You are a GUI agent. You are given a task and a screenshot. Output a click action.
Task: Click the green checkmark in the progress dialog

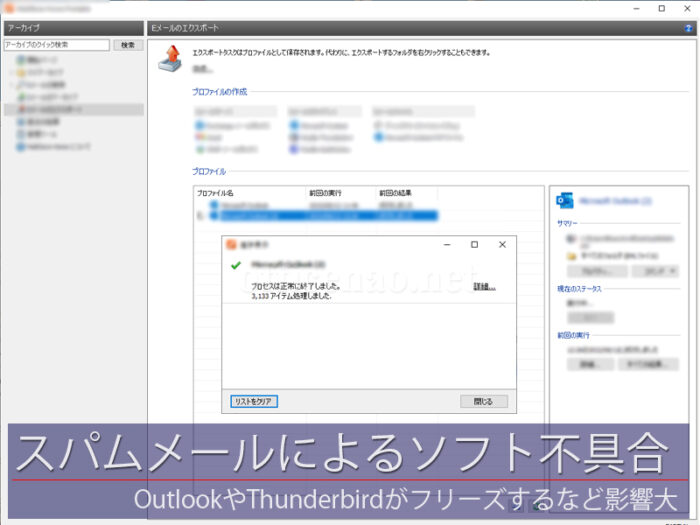pos(236,265)
